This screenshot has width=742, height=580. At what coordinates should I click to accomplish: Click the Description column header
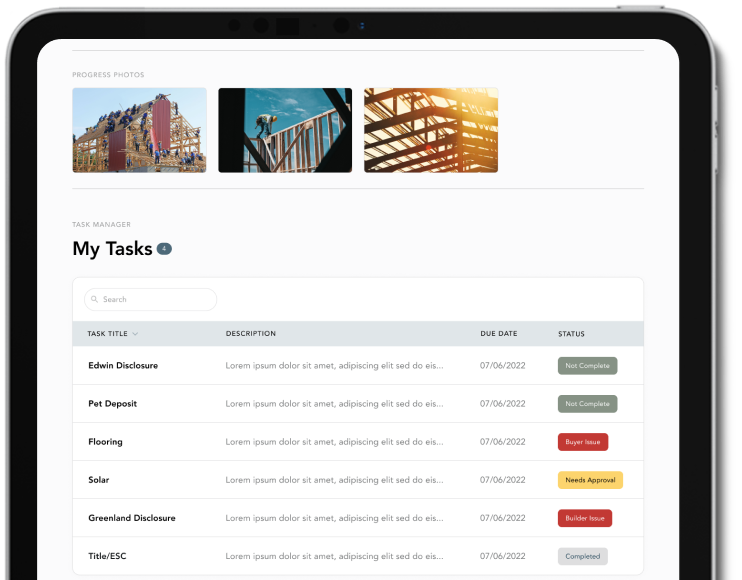click(251, 334)
